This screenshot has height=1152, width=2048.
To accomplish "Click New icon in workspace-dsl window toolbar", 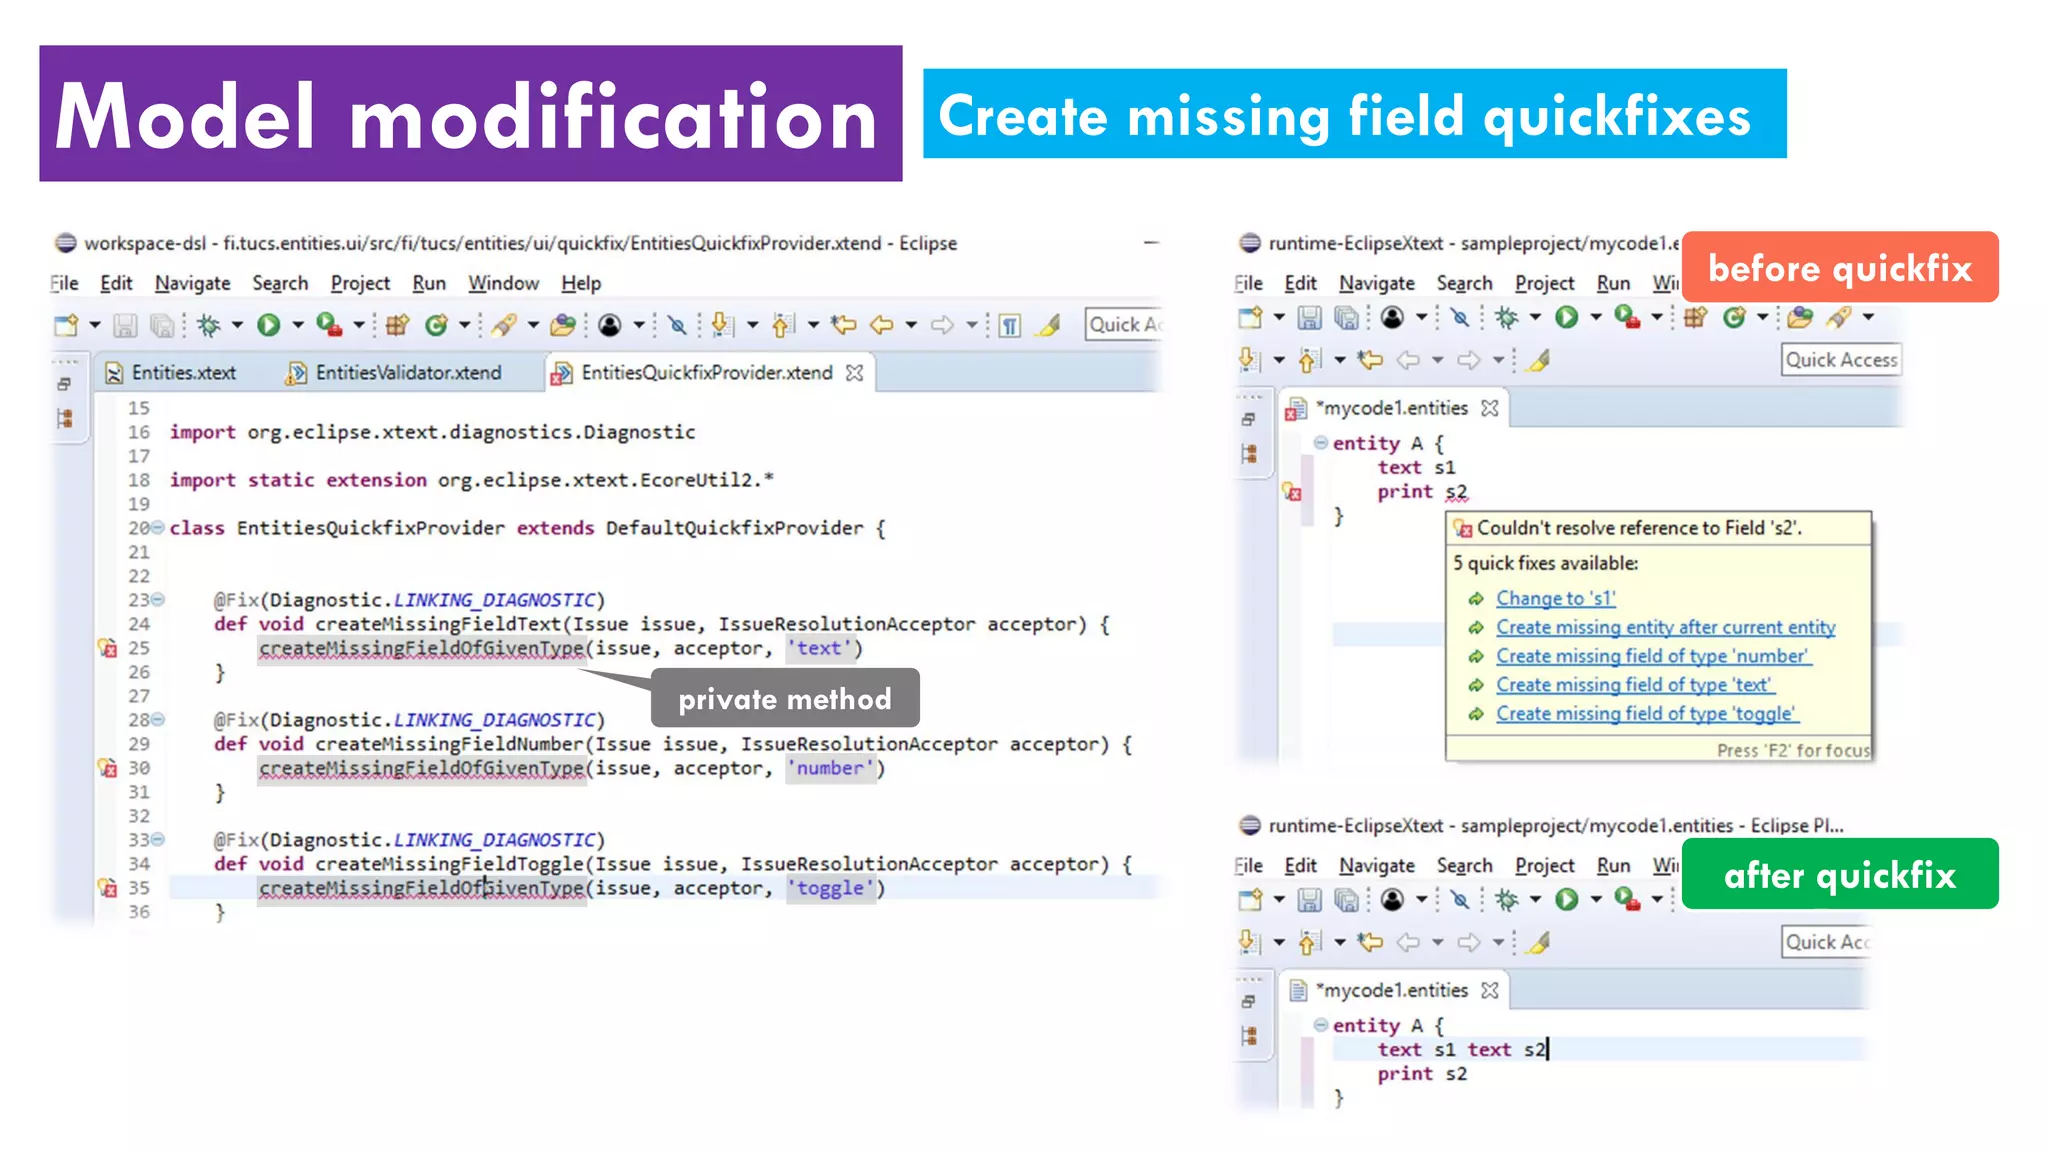I will click(x=66, y=325).
